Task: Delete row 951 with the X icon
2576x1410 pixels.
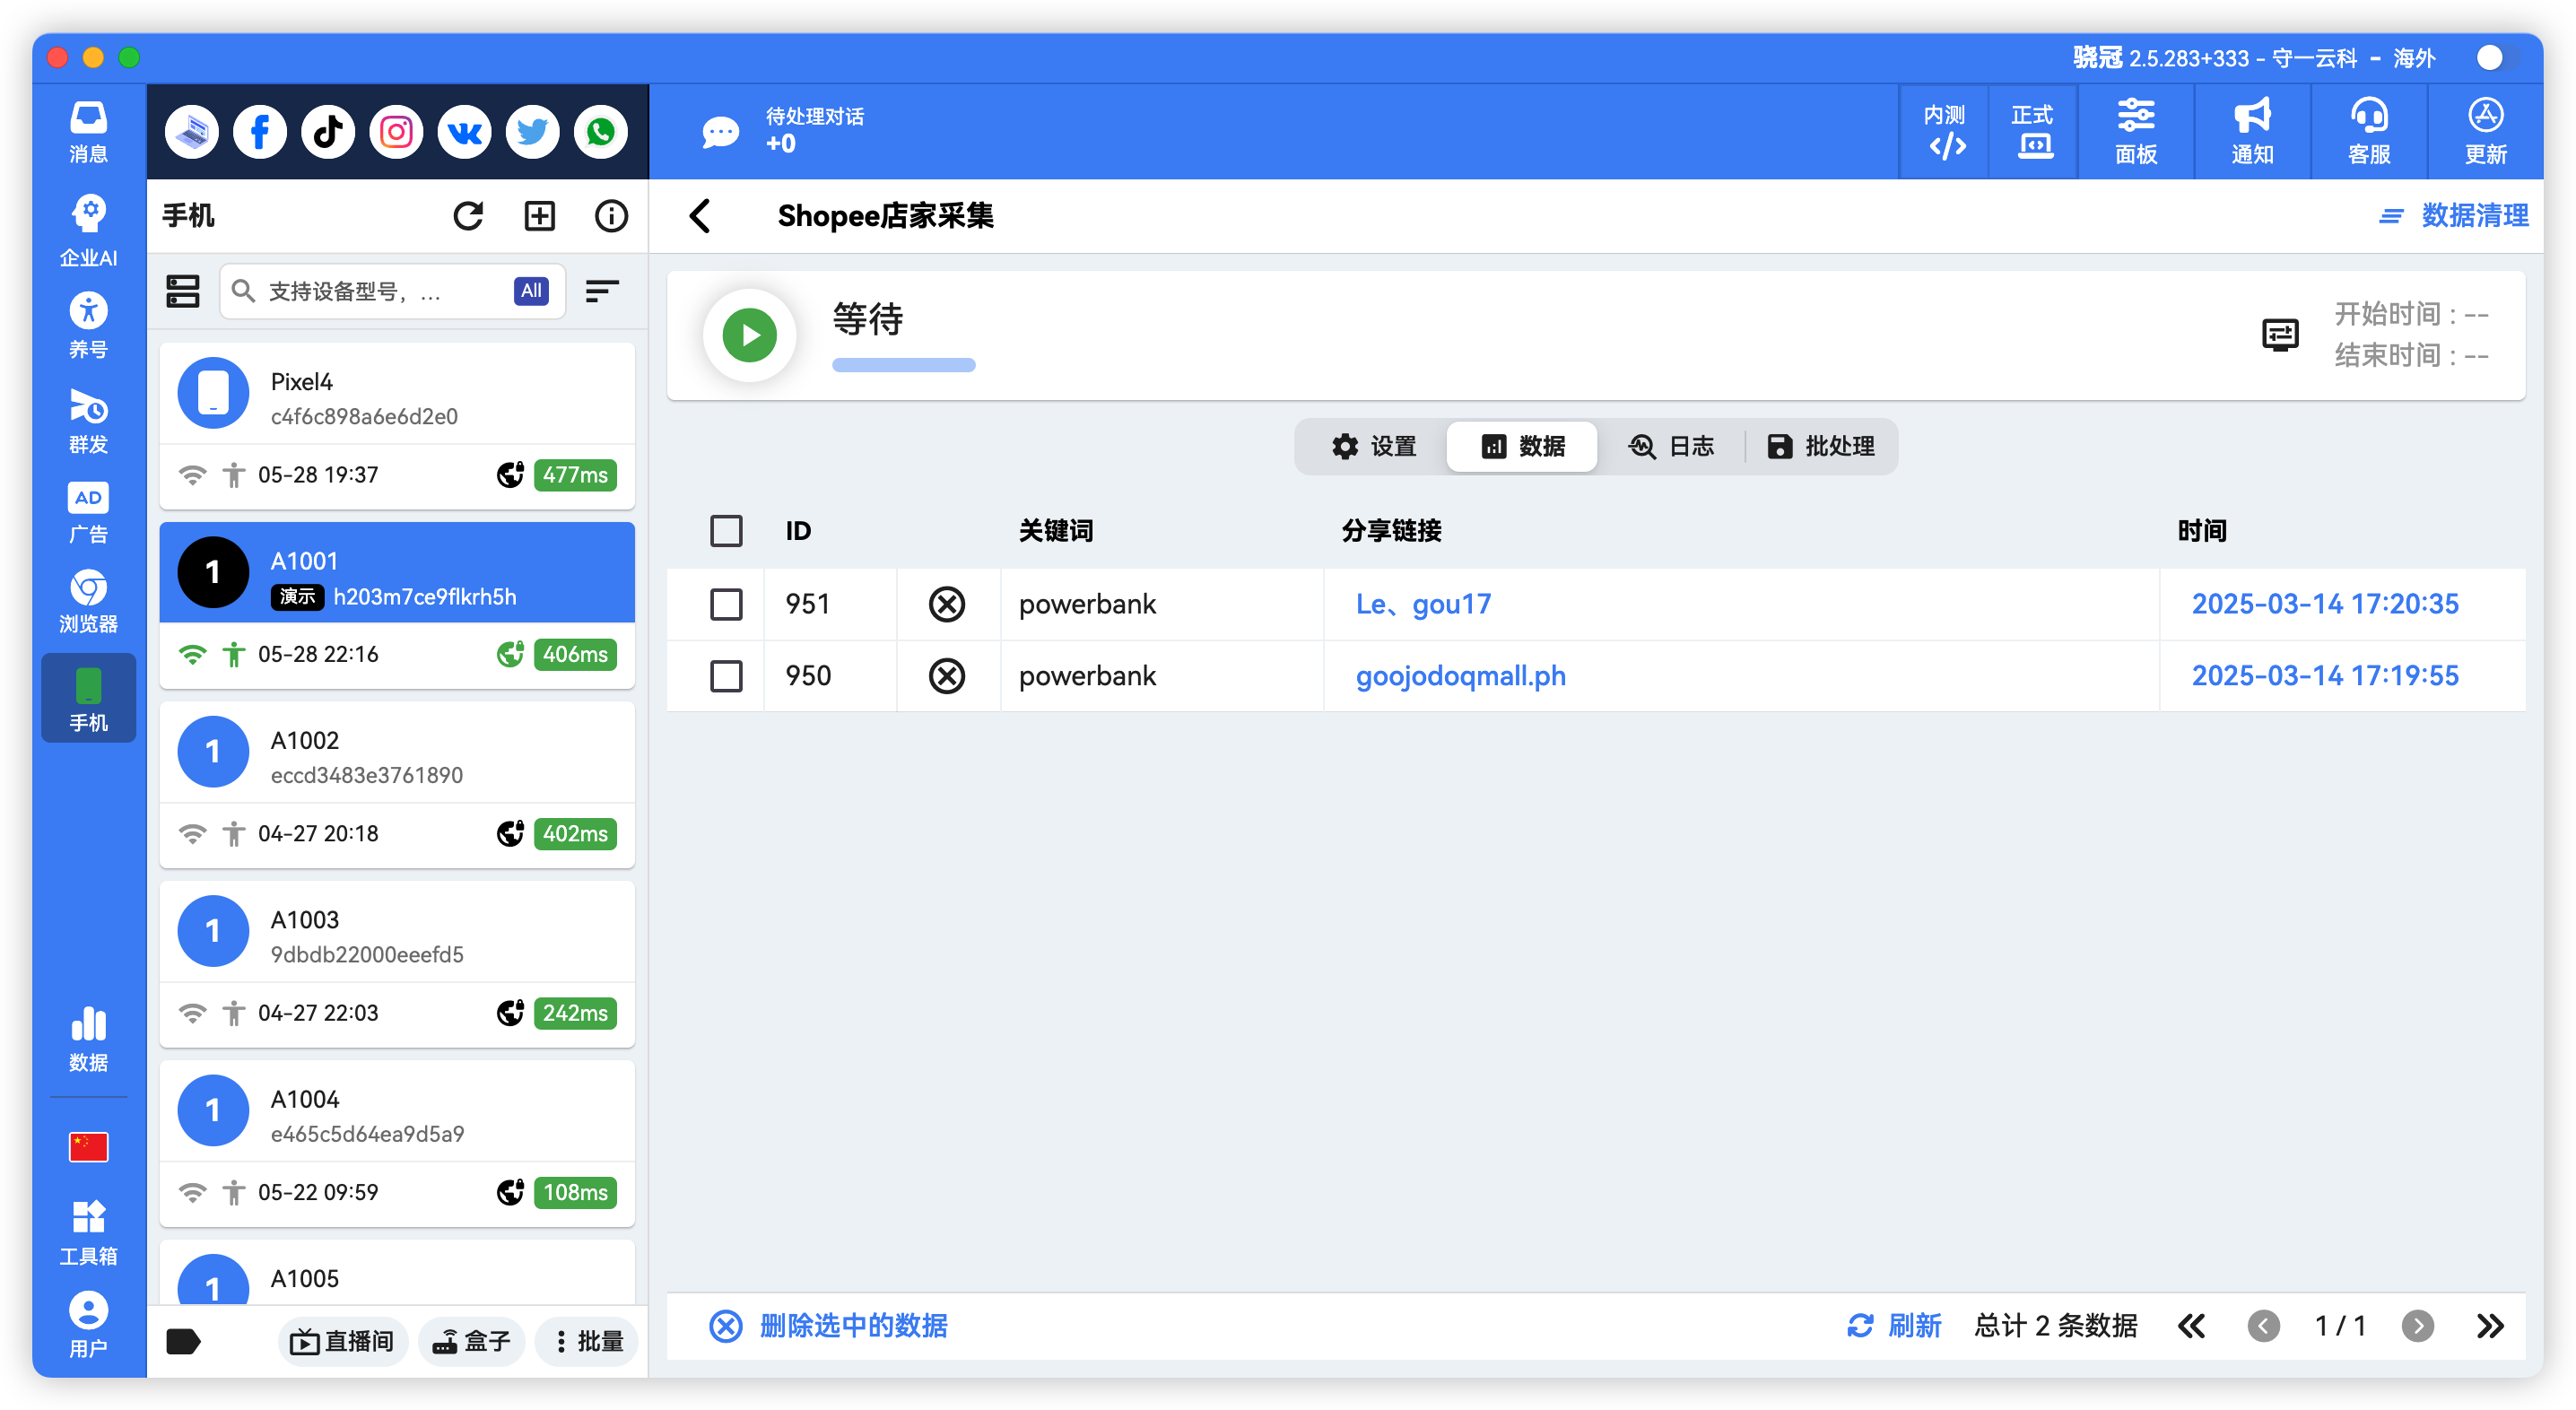Action: click(946, 604)
